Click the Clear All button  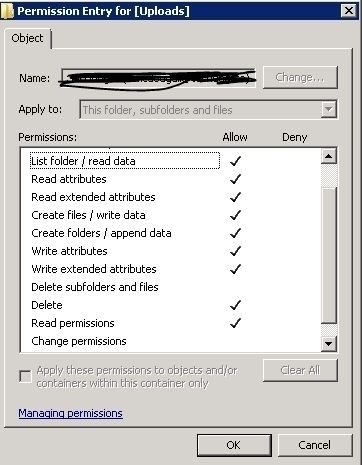pyautogui.click(x=300, y=370)
